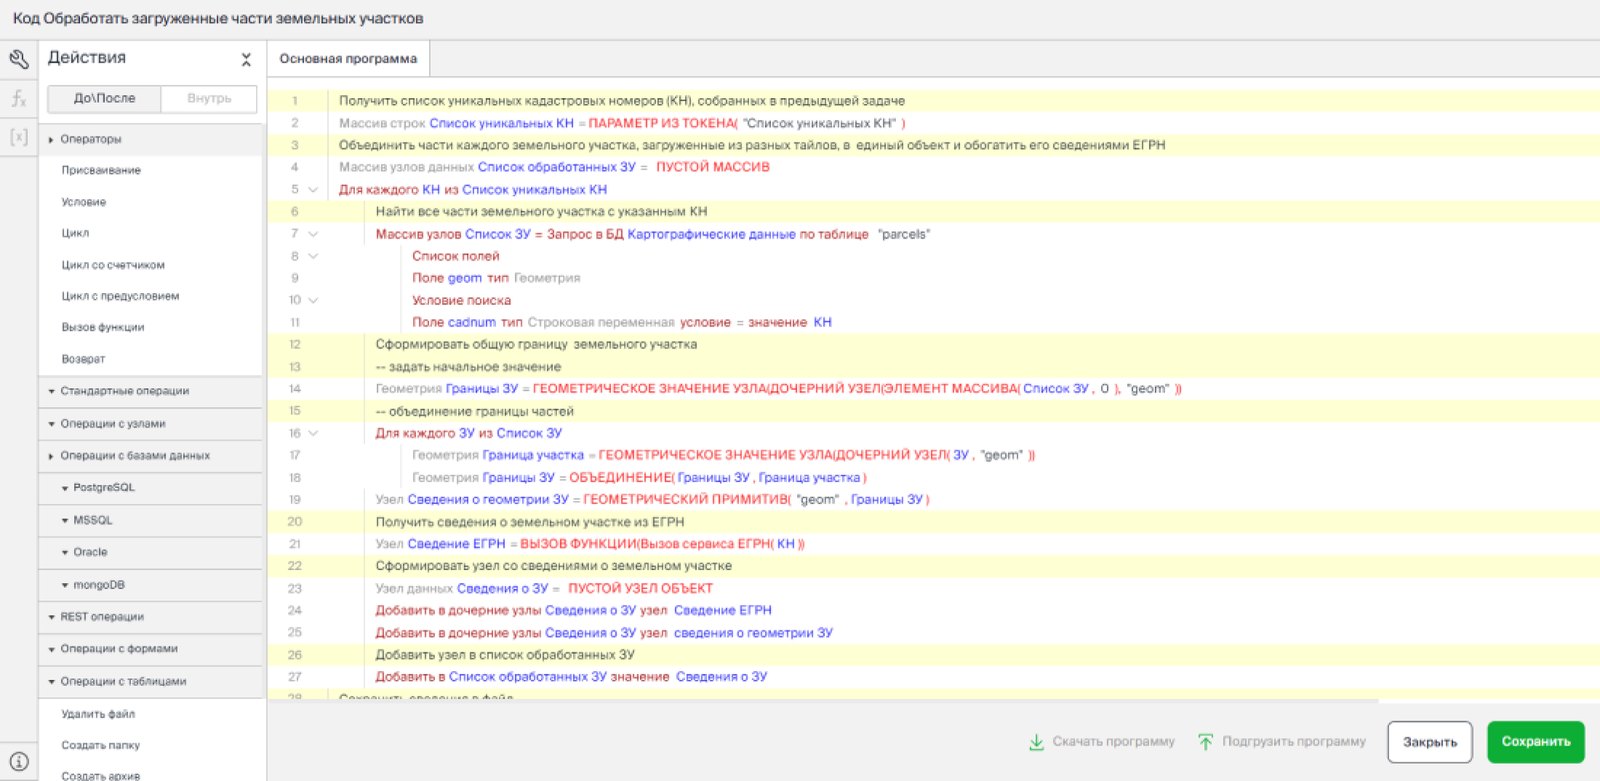Image resolution: width=1600 pixels, height=781 pixels.
Task: Select the Создать папку action
Action: pyautogui.click(x=100, y=745)
